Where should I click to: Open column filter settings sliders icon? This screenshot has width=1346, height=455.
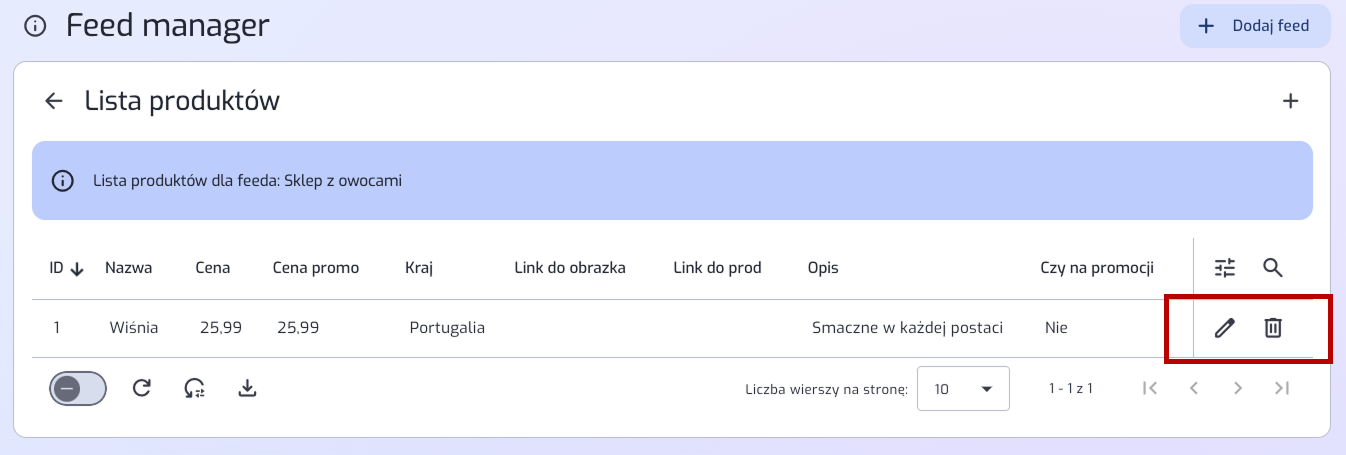tap(1225, 267)
